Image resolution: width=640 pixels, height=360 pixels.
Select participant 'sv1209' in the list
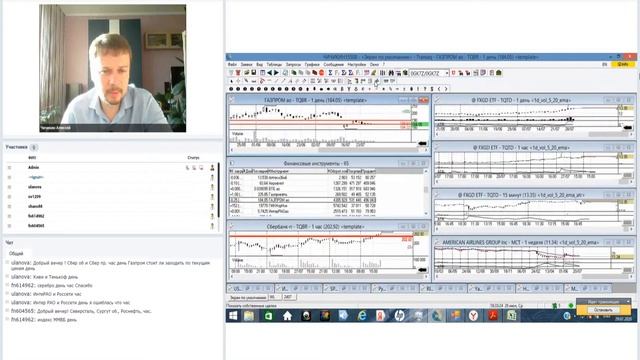point(34,197)
